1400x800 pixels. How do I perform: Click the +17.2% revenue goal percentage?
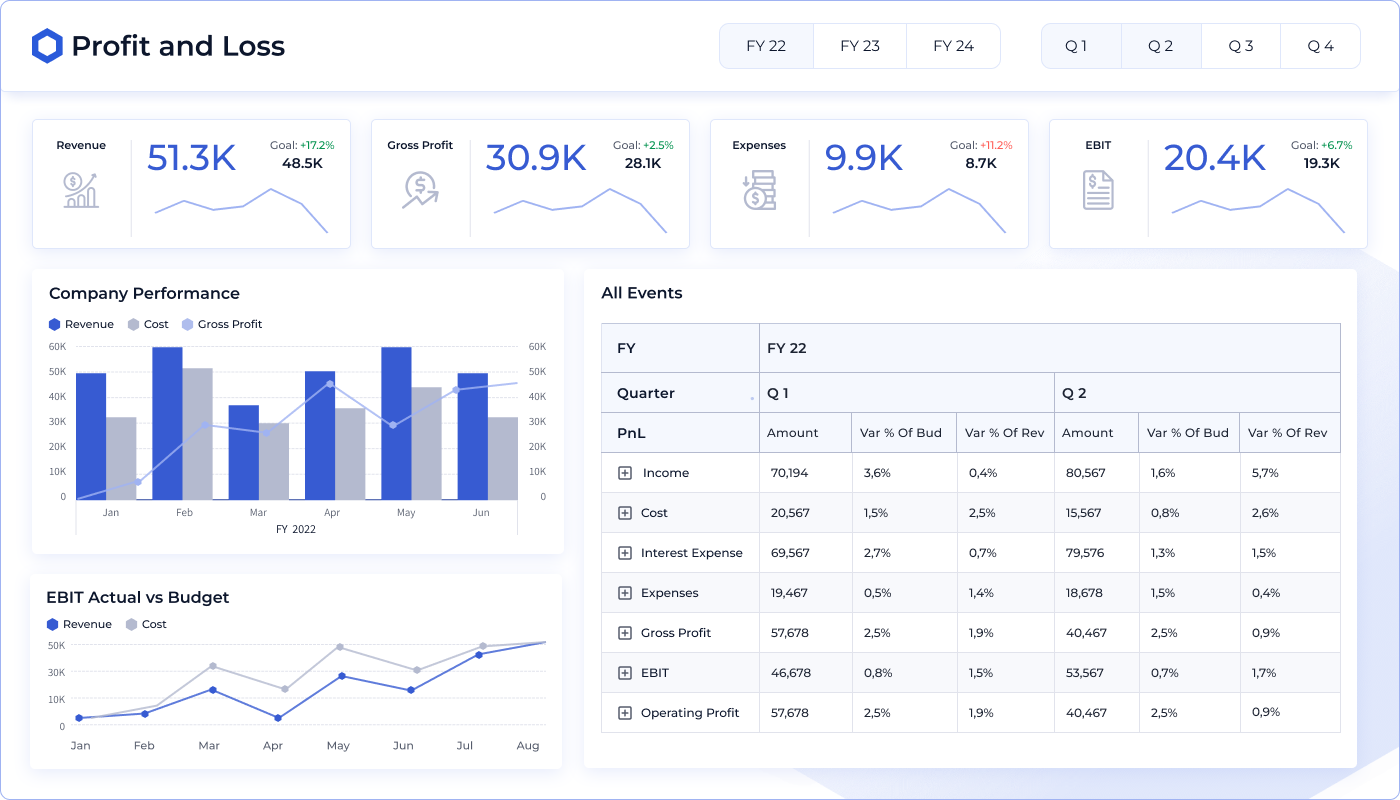click(317, 145)
